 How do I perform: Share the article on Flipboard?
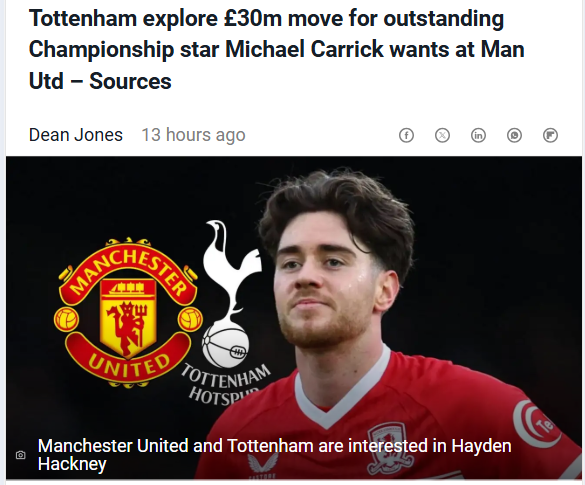pos(550,135)
